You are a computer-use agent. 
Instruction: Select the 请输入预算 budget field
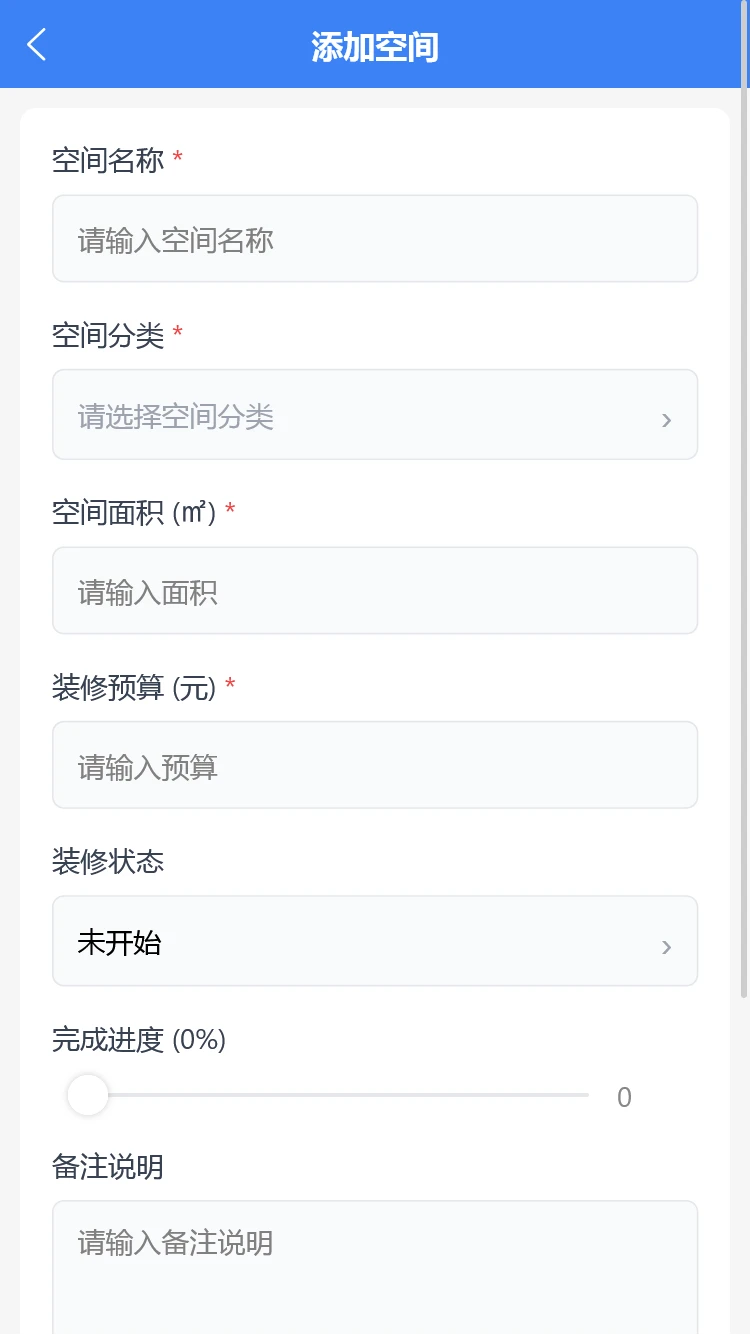click(x=375, y=764)
